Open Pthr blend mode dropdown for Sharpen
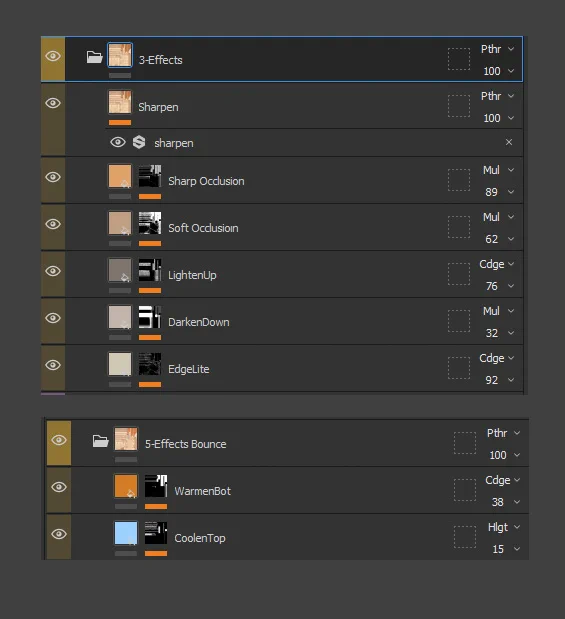565x619 pixels. coord(497,96)
